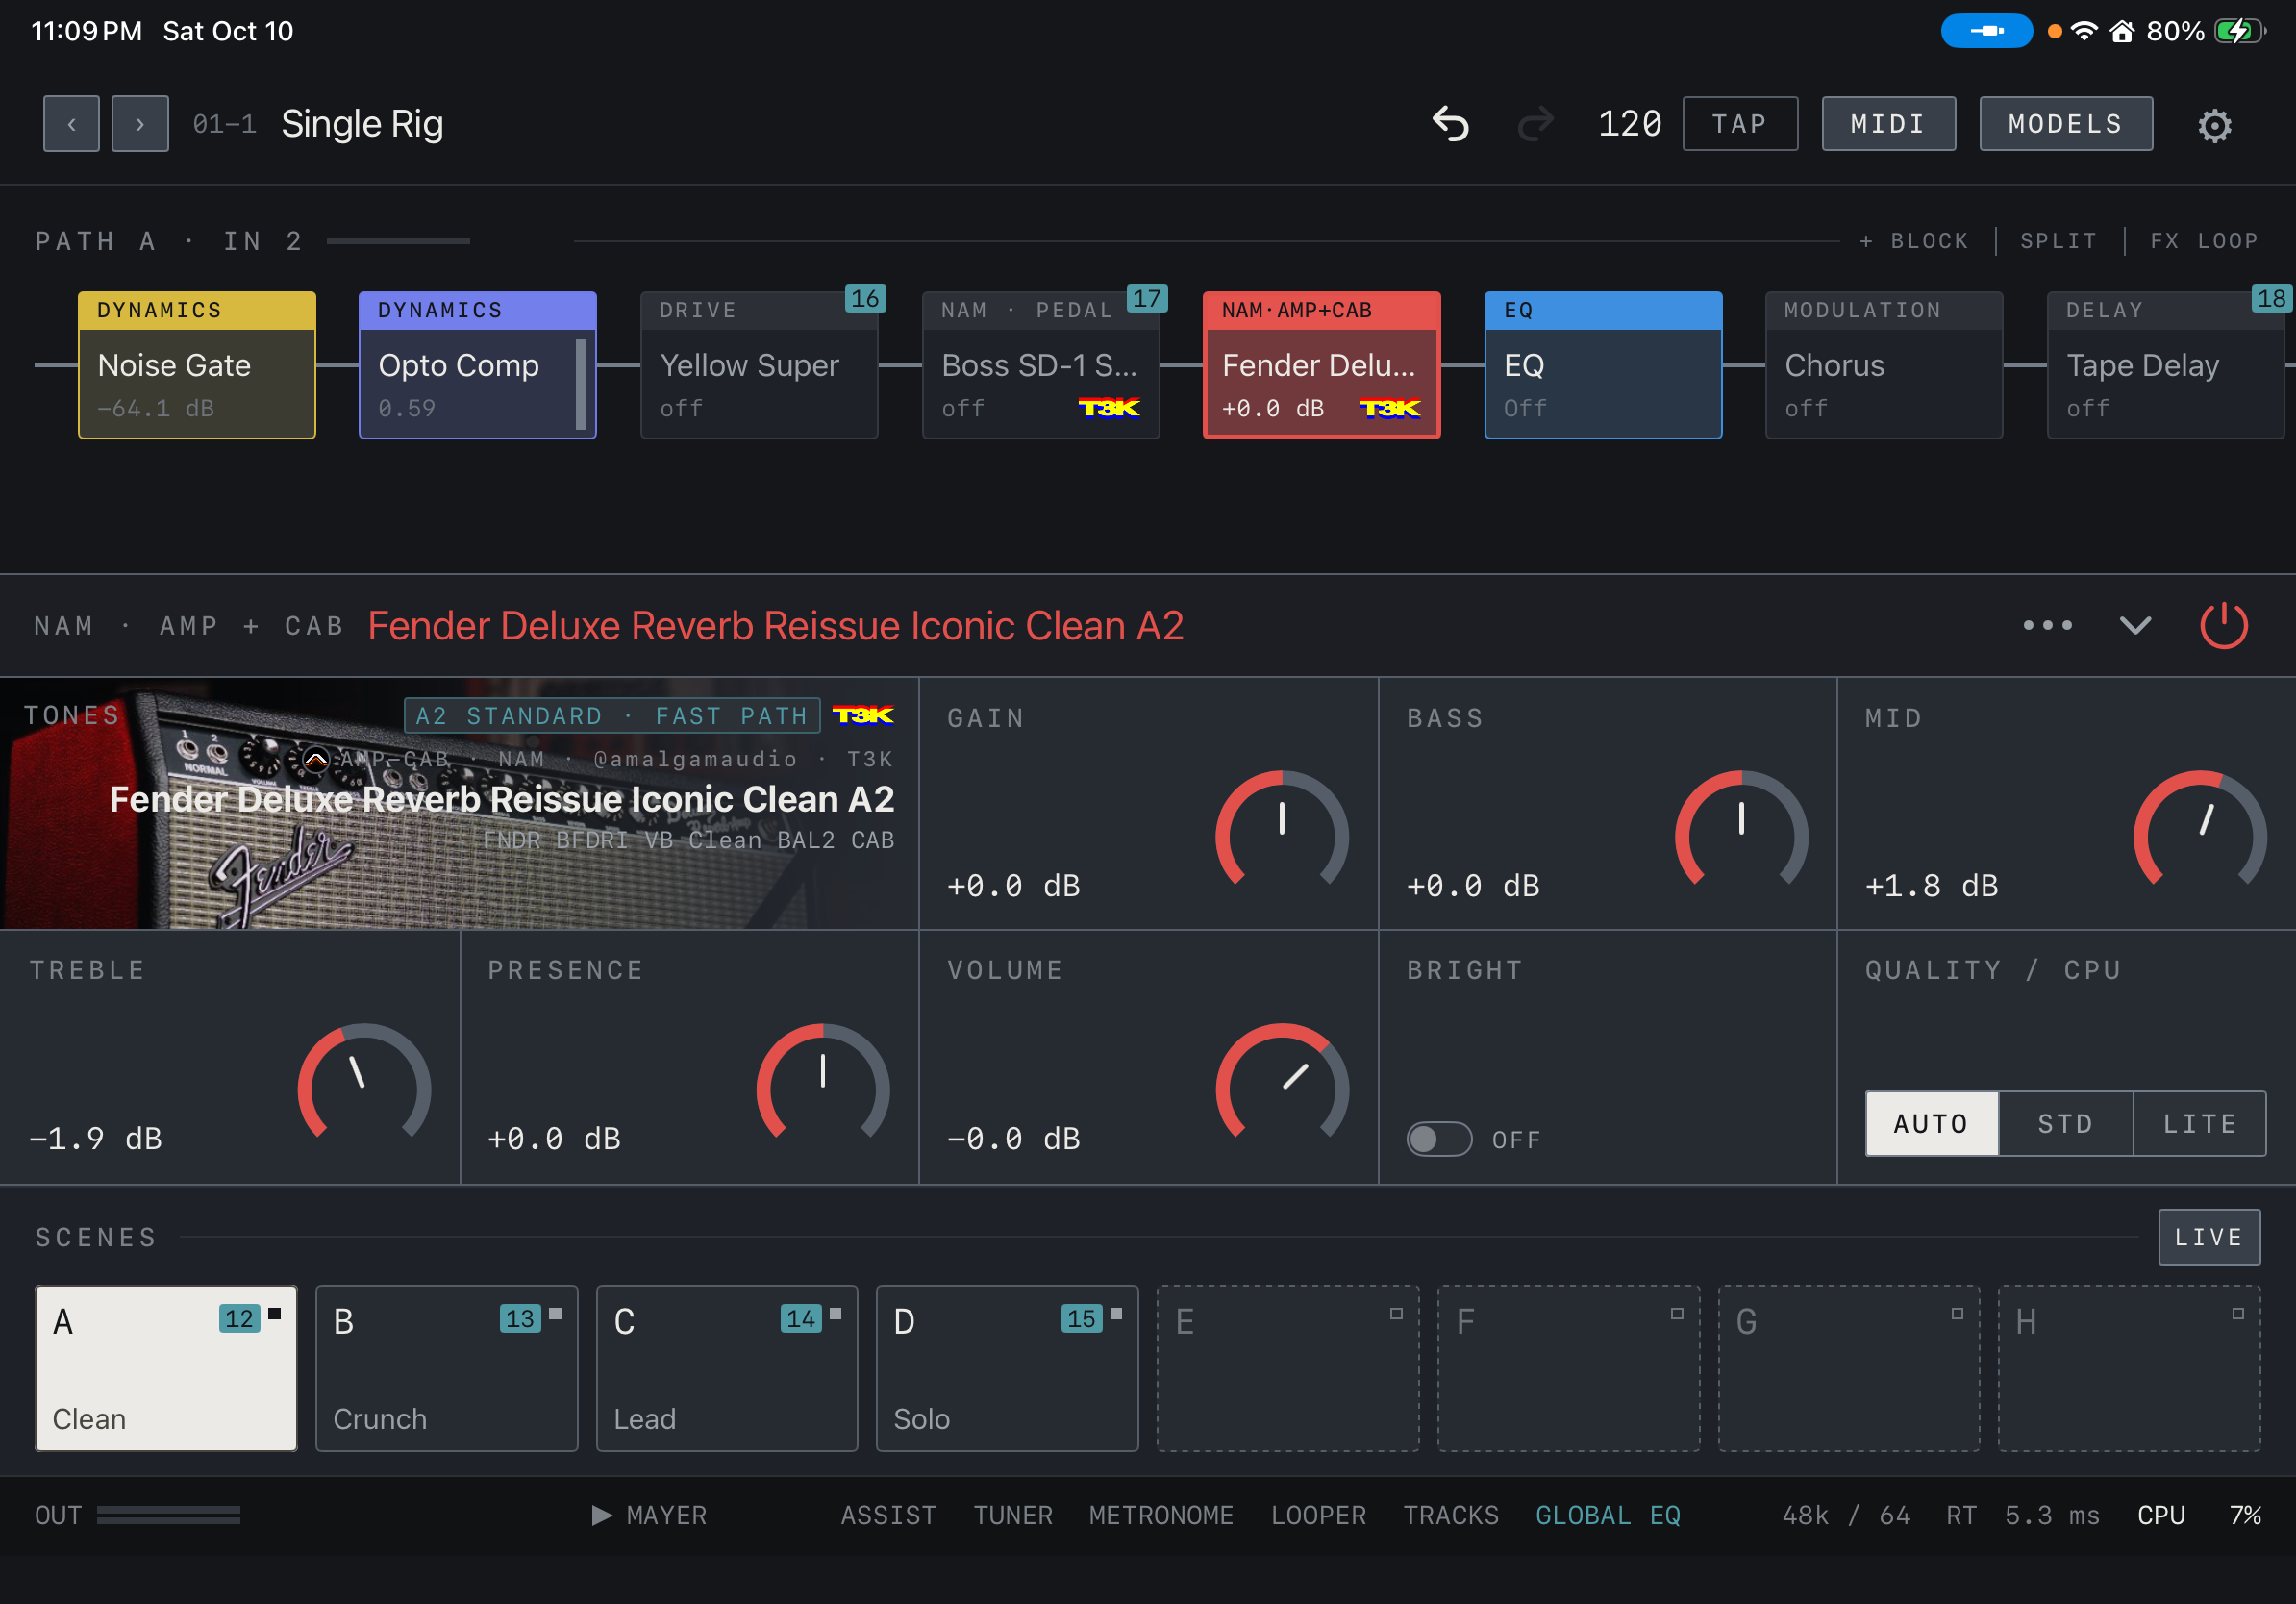Click MIDI badge 12 on scene A
Image resolution: width=2296 pixels, height=1604 pixels.
[x=239, y=1318]
